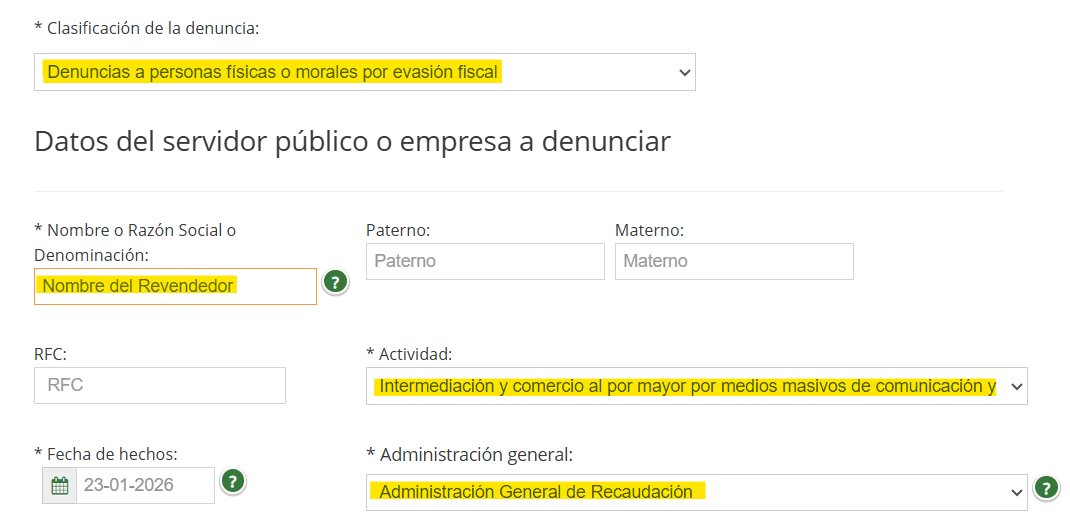
Task: Click the Fecha de hechos date field
Action: point(145,486)
